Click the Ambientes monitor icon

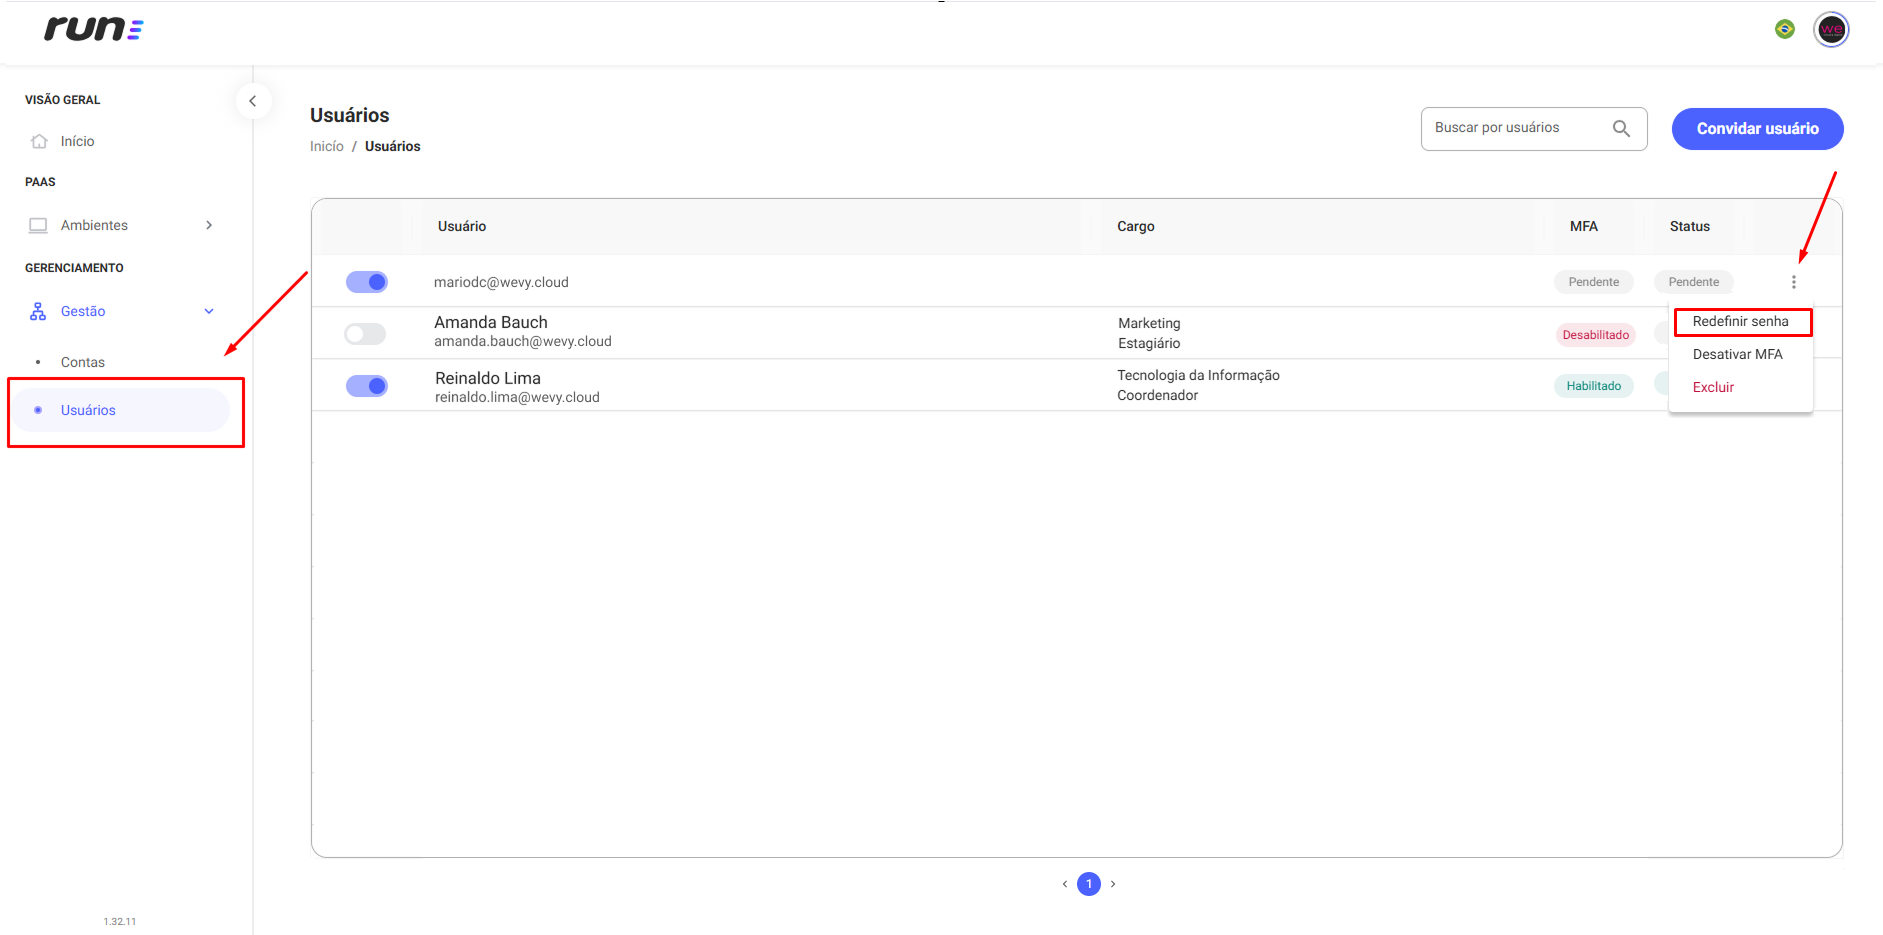[x=38, y=225]
